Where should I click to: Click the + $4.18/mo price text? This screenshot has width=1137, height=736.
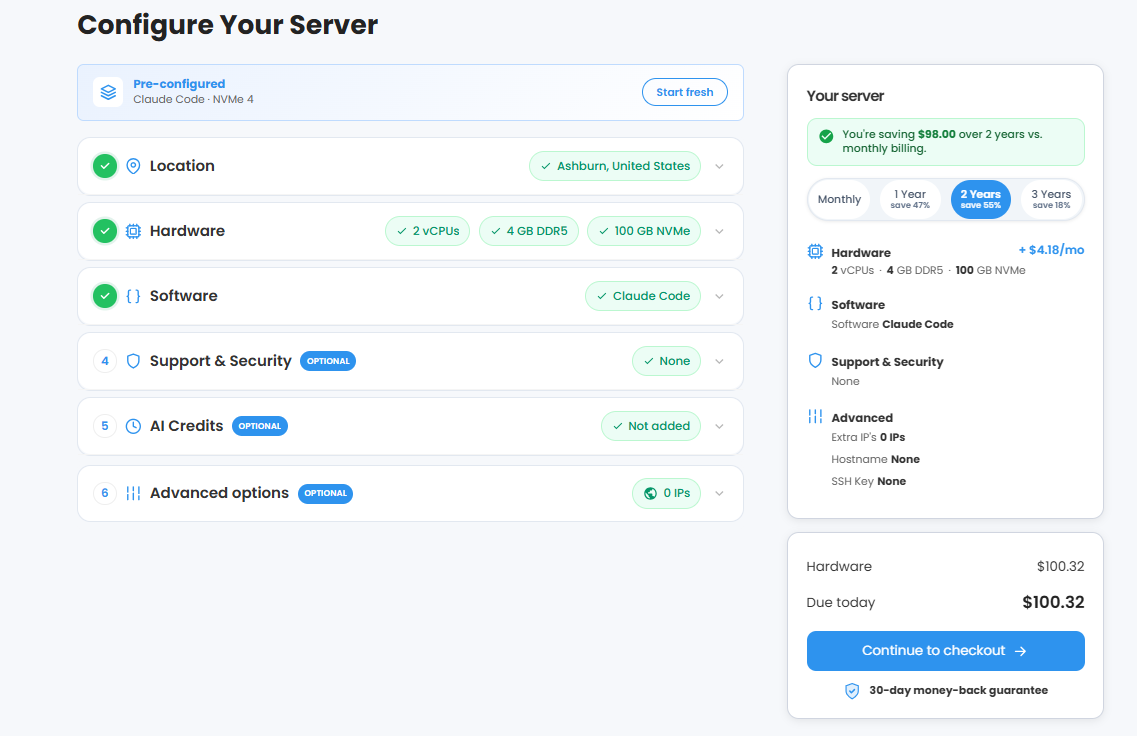[x=1051, y=250]
